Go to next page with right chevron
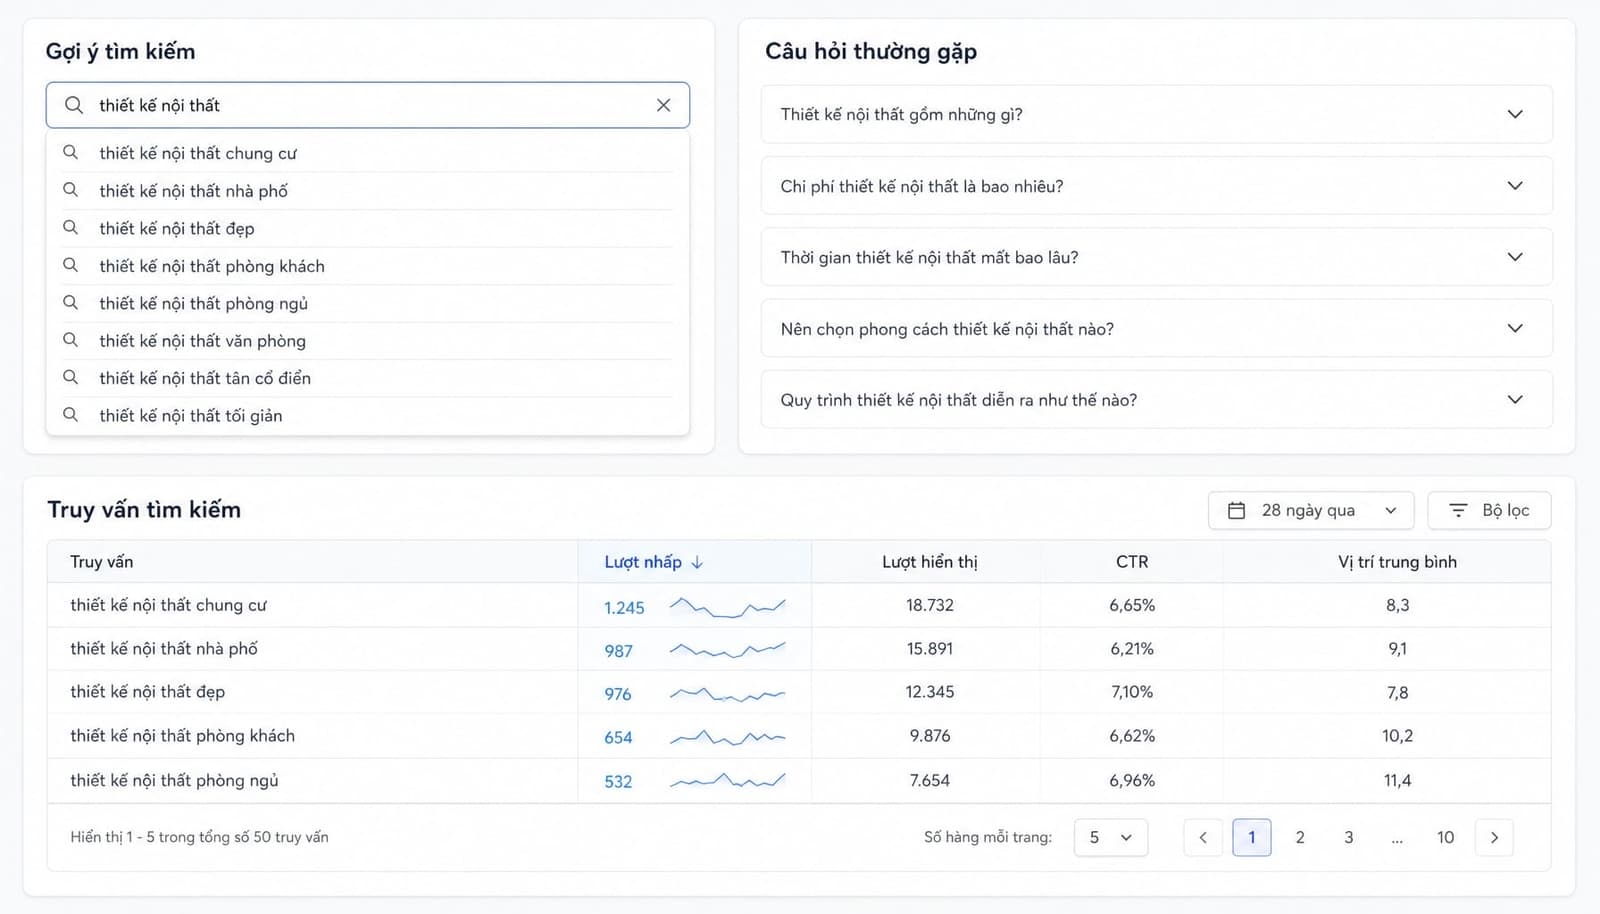Image resolution: width=1600 pixels, height=914 pixels. 1494,837
